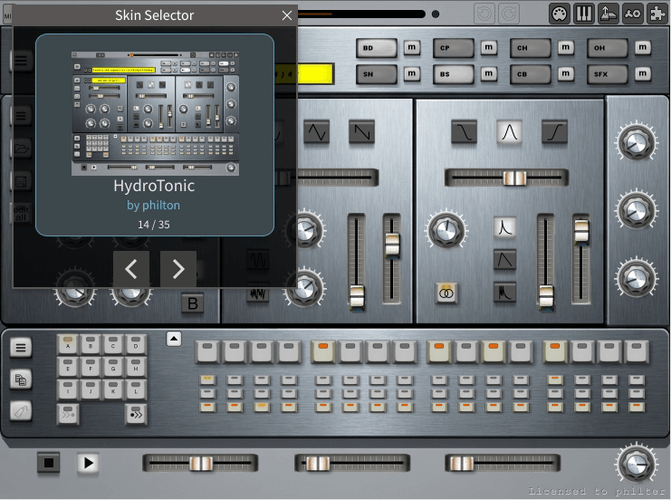The height and width of the screenshot is (500, 671).
Task: Select the BS drum channel
Action: click(454, 74)
